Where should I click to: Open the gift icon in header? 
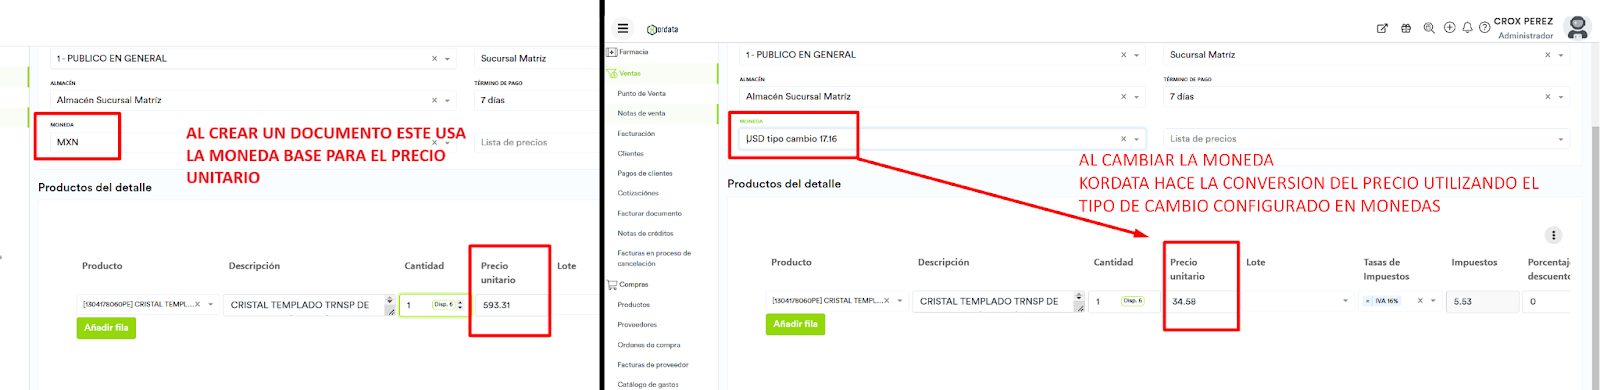[1406, 28]
